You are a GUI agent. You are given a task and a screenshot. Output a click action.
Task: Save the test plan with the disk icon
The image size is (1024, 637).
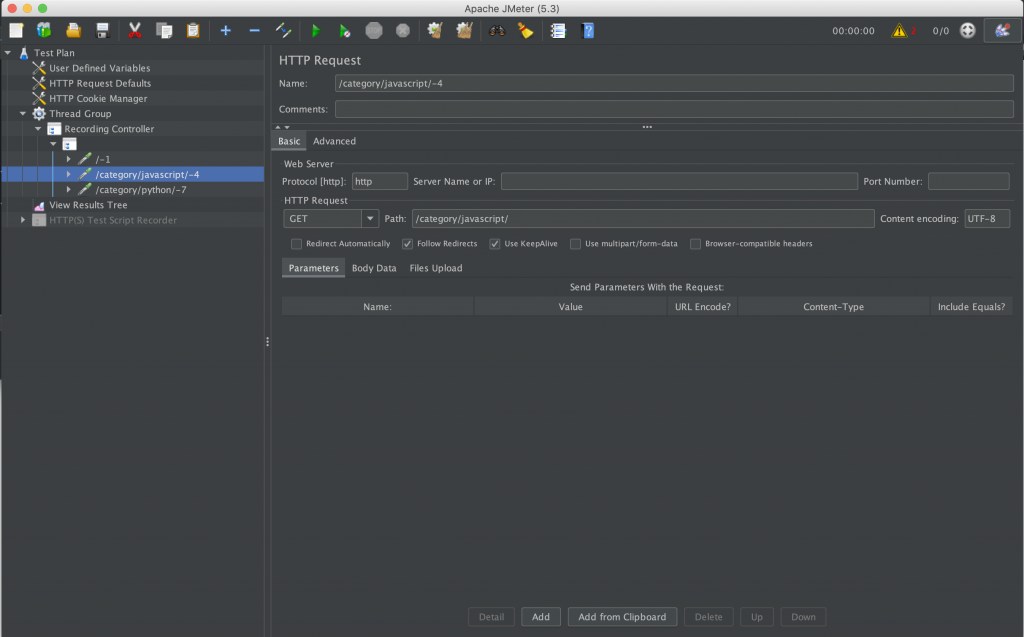pyautogui.click(x=103, y=31)
